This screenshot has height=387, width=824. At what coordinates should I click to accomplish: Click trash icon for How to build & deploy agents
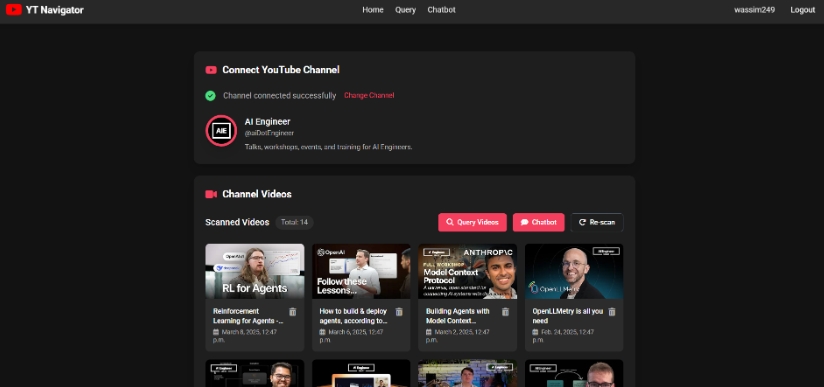pyautogui.click(x=399, y=312)
